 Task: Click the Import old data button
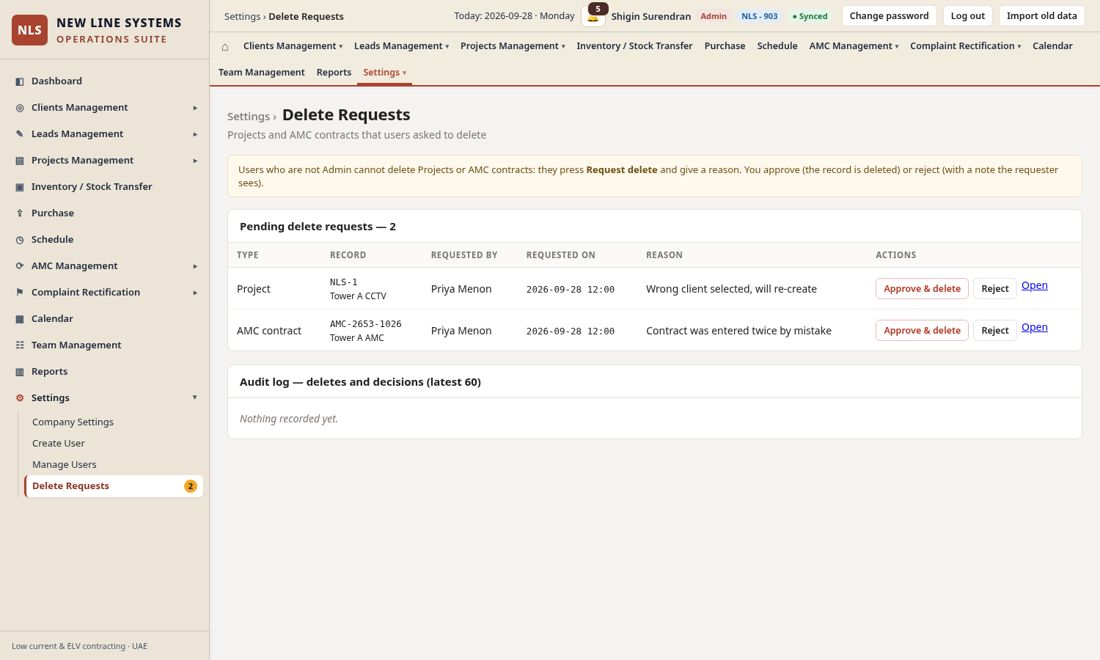pos(1041,15)
